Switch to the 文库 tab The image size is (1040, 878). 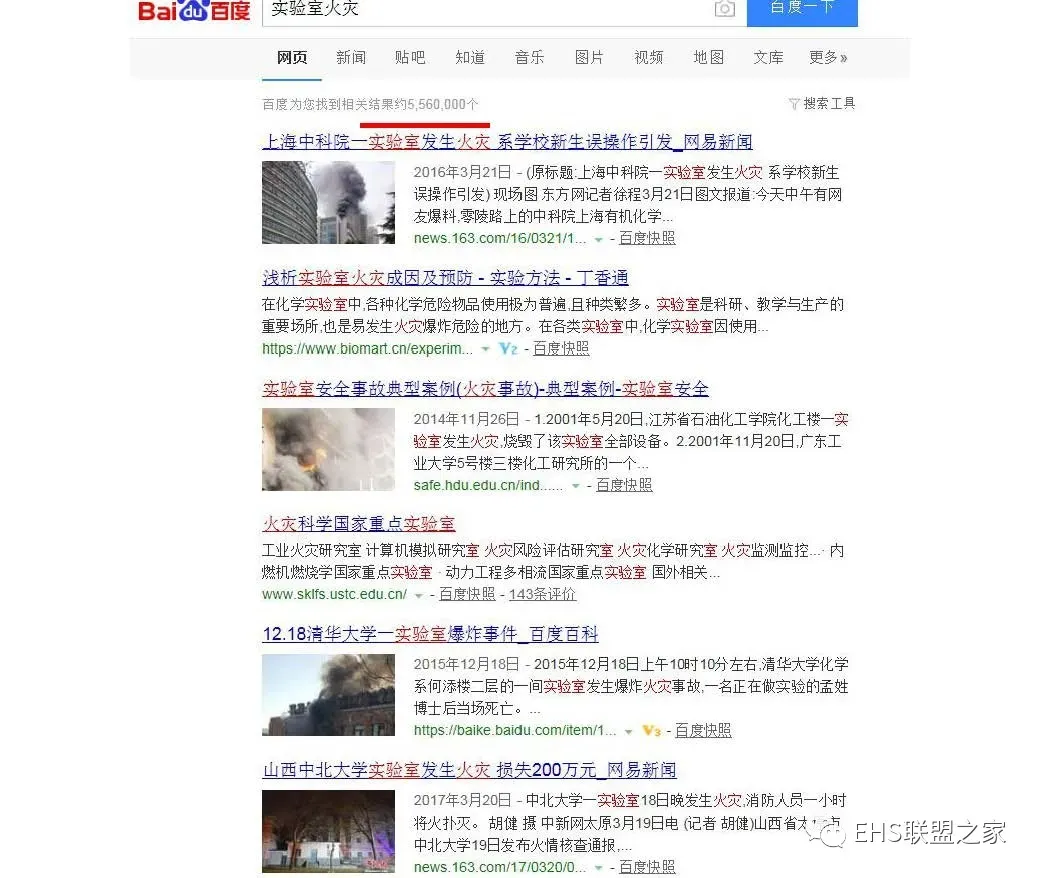point(768,58)
